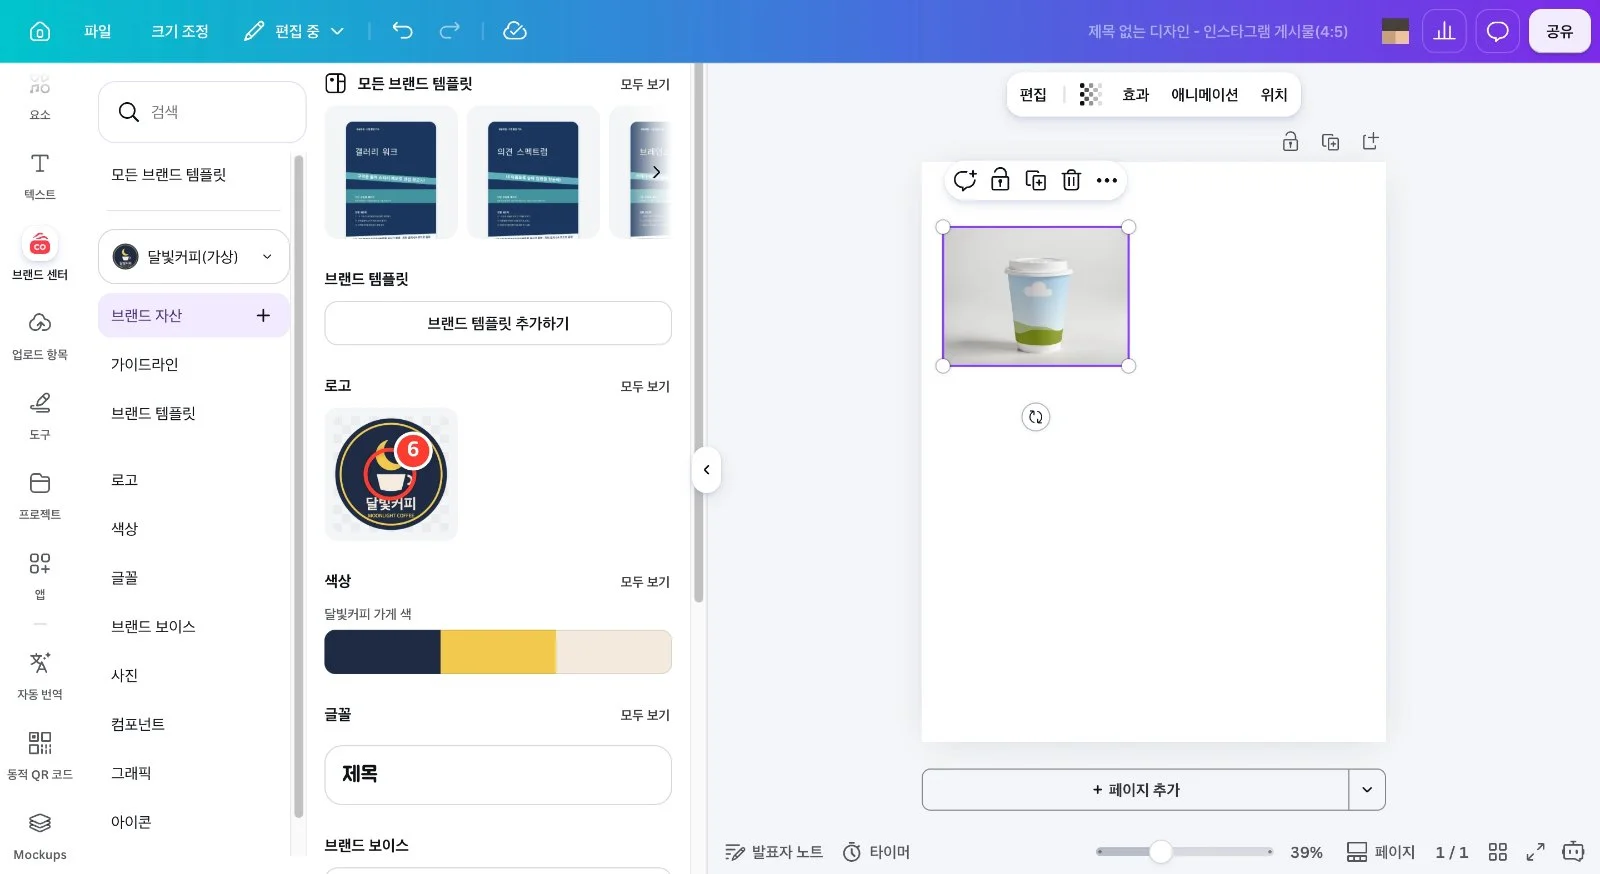Screen dimensions: 1600x874
Task: Select the 달빛커피 logo thumbnail
Action: coord(391,474)
